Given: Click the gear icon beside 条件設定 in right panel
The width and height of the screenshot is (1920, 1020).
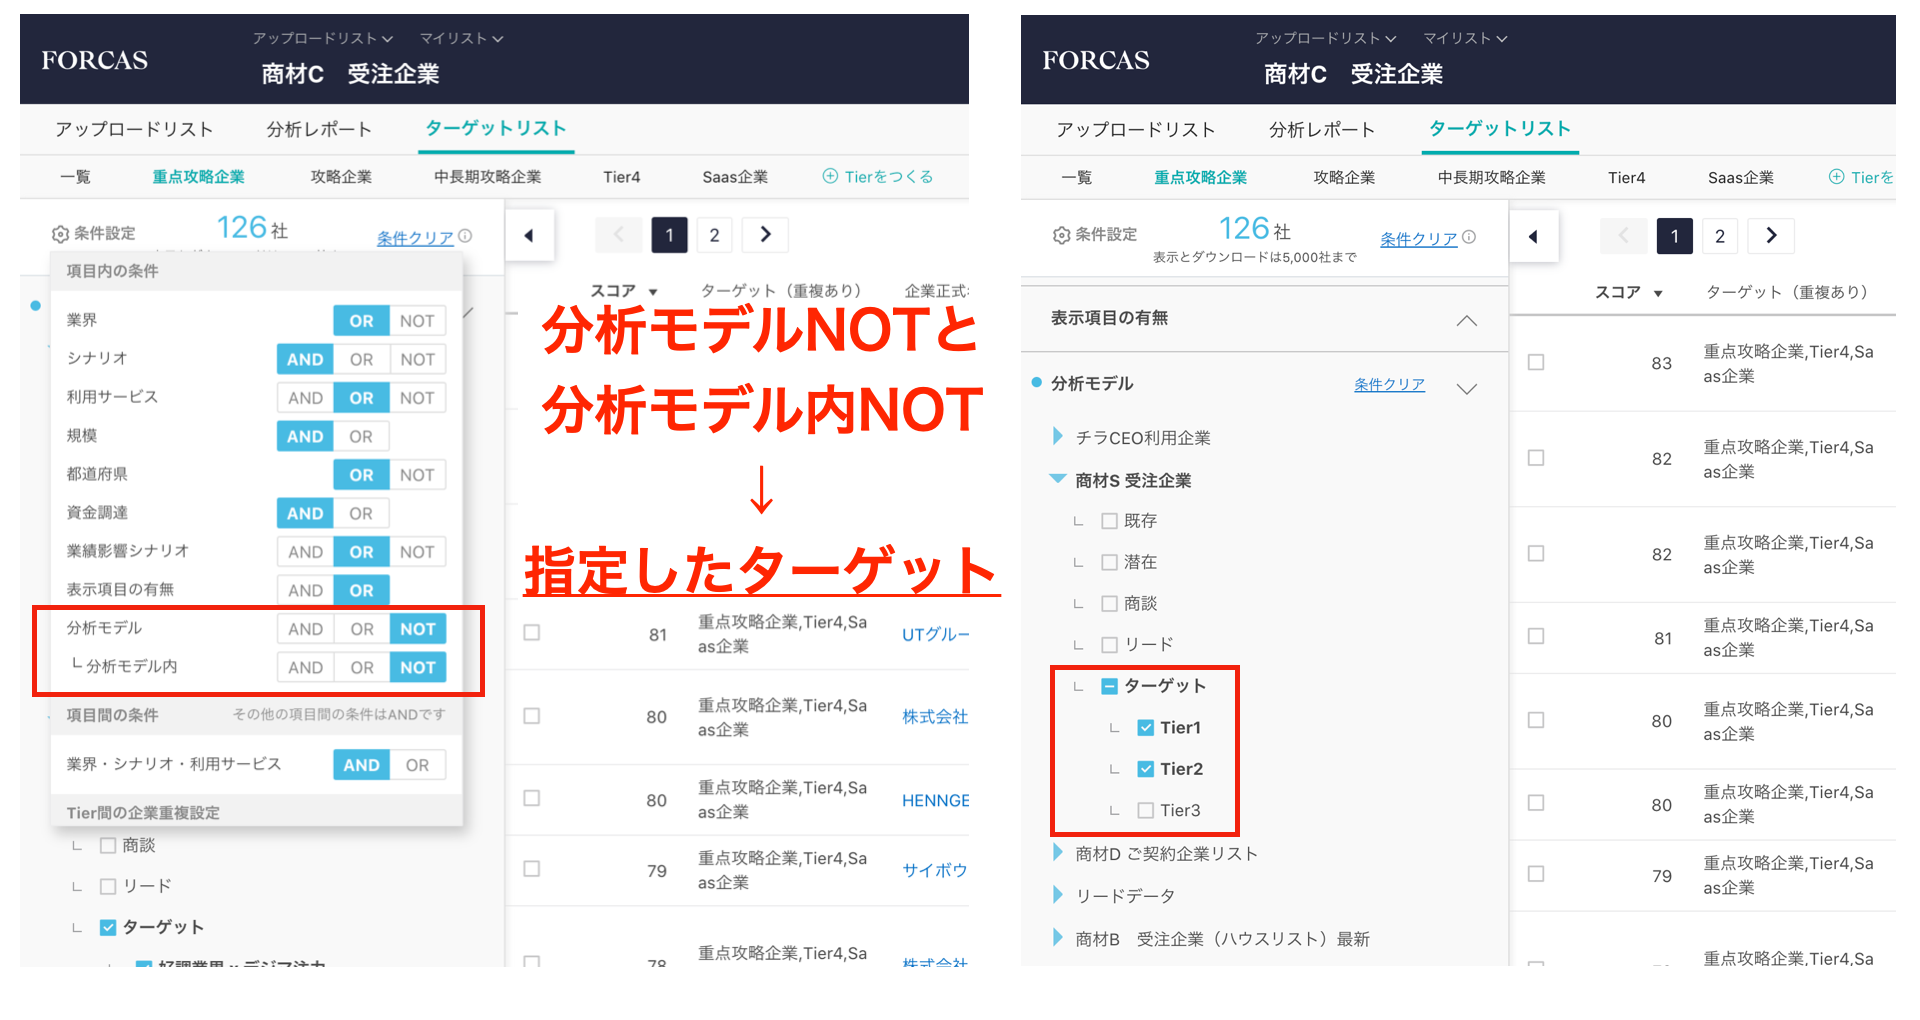Looking at the screenshot, I should tap(1061, 235).
